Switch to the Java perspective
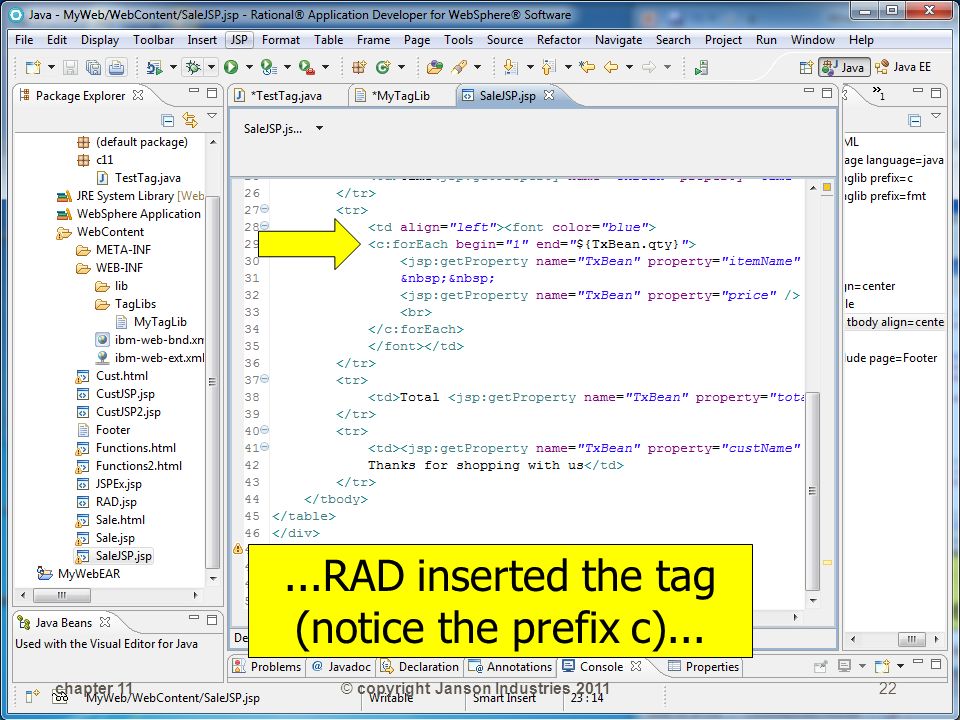This screenshot has width=960, height=720. 844,67
